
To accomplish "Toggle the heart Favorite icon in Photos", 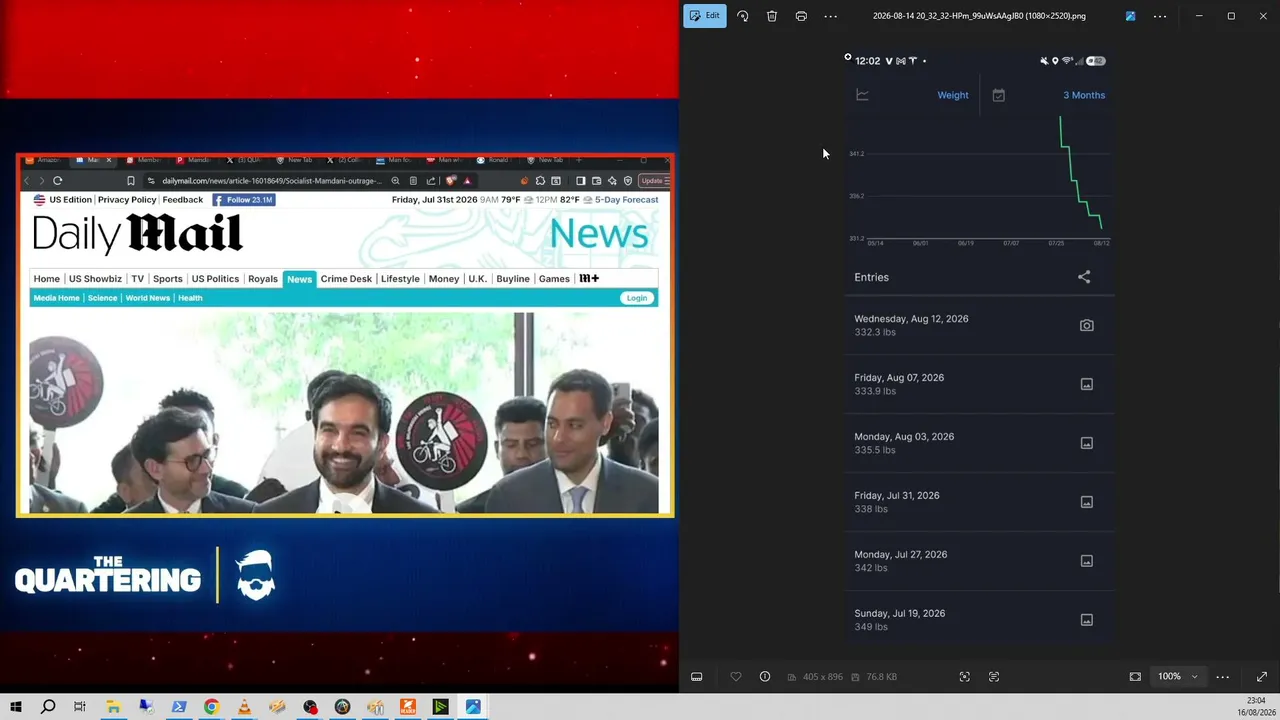I will [736, 677].
